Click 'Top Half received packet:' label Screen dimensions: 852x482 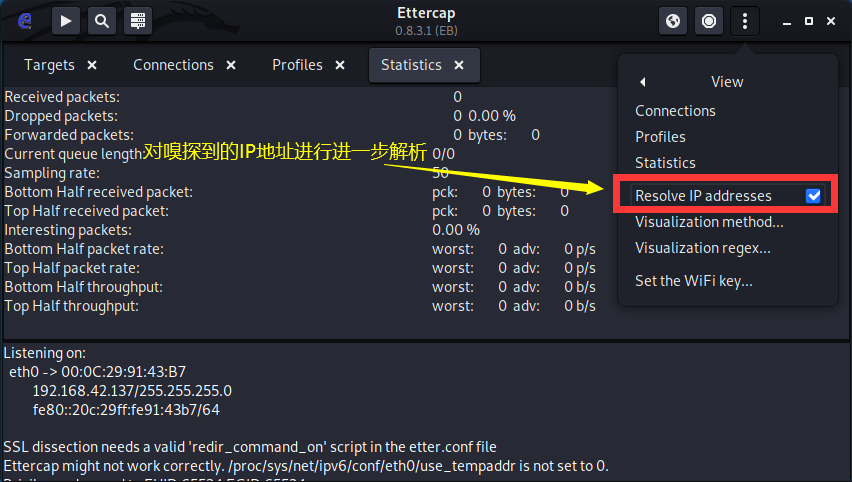(x=86, y=211)
